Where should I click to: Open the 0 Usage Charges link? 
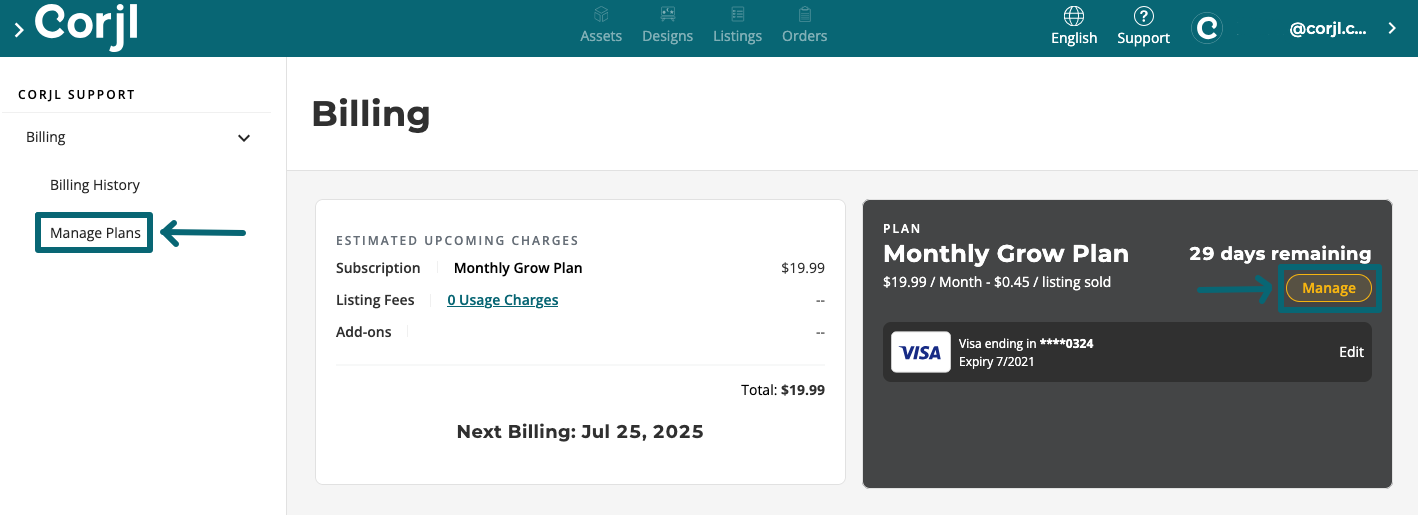coord(503,300)
